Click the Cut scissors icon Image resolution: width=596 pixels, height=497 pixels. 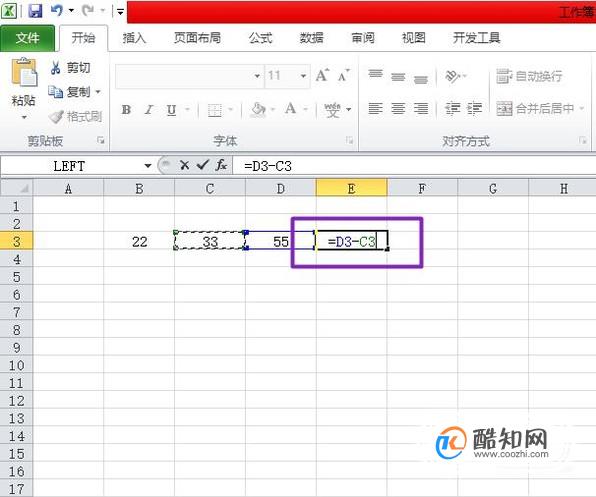click(x=55, y=68)
